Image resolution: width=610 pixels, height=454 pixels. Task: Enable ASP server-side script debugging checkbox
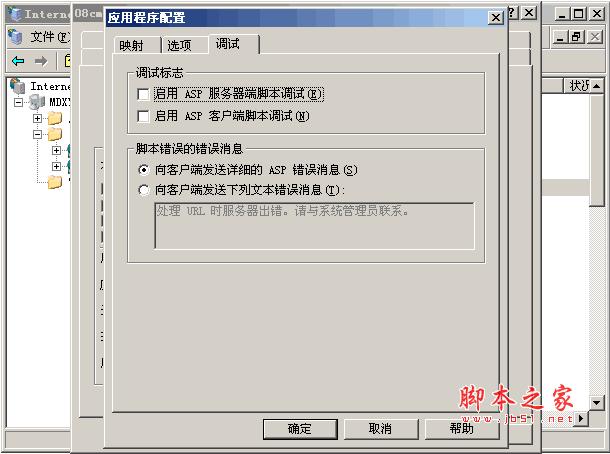point(143,94)
